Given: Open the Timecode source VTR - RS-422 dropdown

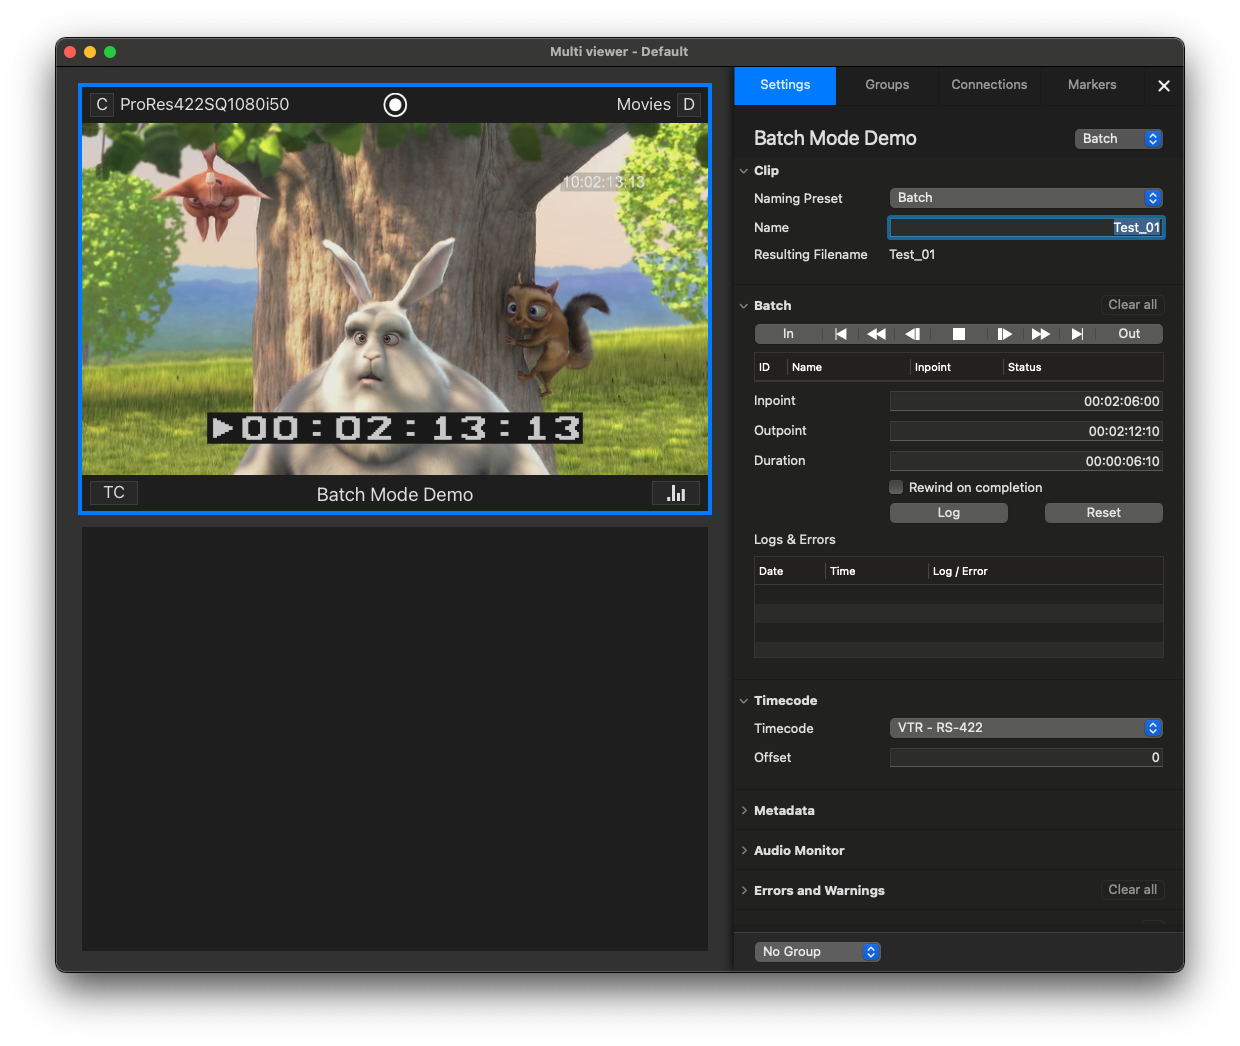Looking at the screenshot, I should [x=1026, y=728].
